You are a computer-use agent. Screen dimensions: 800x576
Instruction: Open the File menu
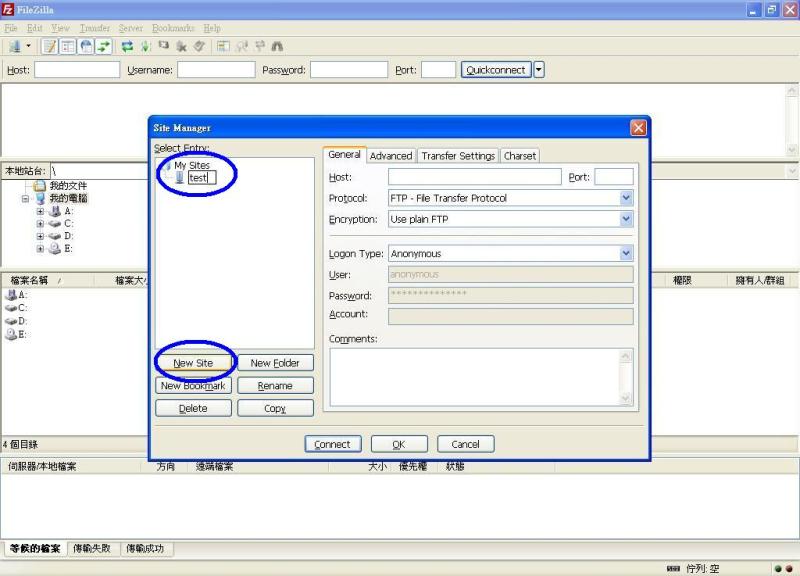click(11, 28)
